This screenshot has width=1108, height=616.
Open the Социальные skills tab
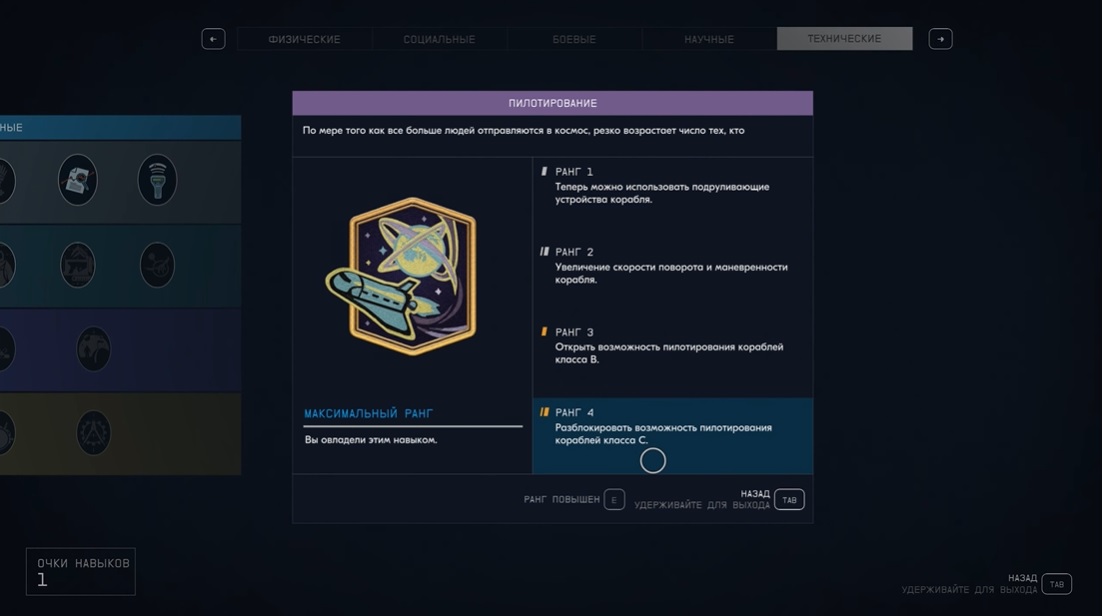point(439,39)
